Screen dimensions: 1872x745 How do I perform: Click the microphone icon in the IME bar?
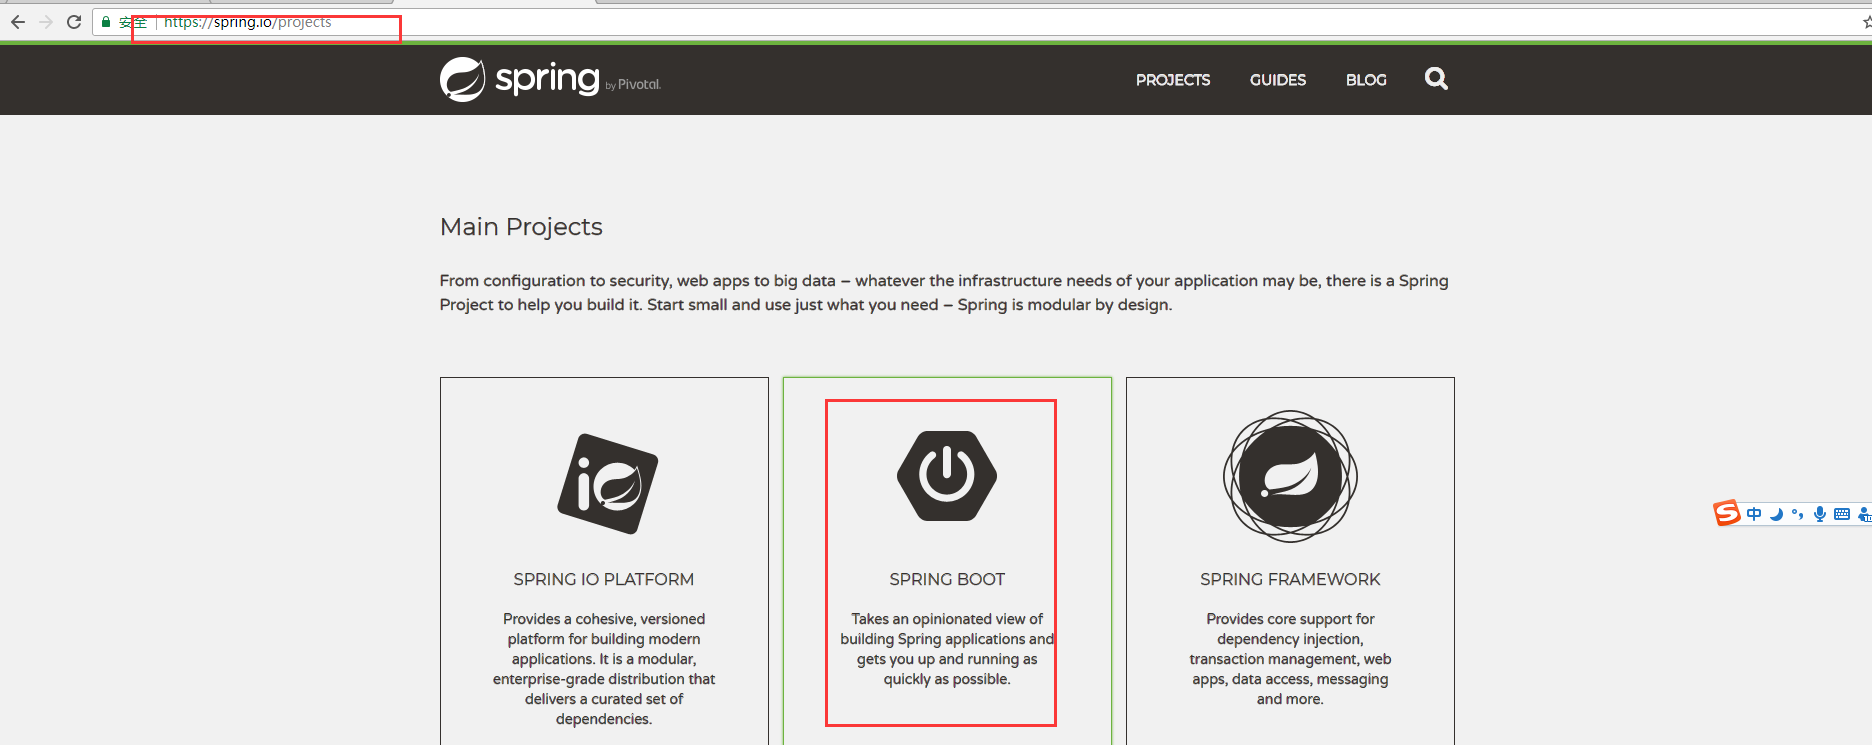1820,514
